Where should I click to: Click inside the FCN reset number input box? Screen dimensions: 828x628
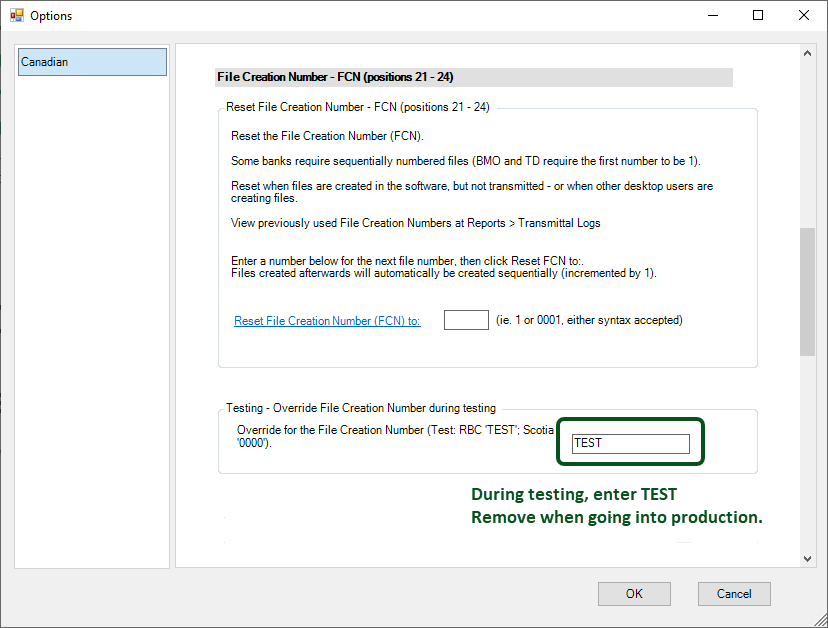[x=466, y=319]
